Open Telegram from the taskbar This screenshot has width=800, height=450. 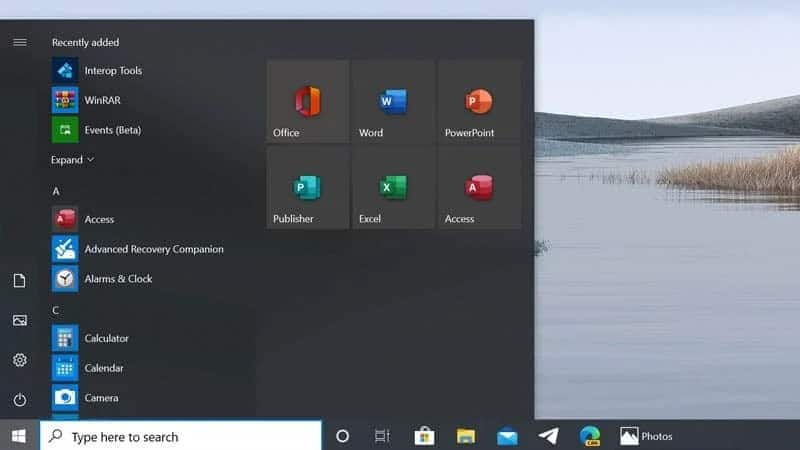tap(548, 436)
